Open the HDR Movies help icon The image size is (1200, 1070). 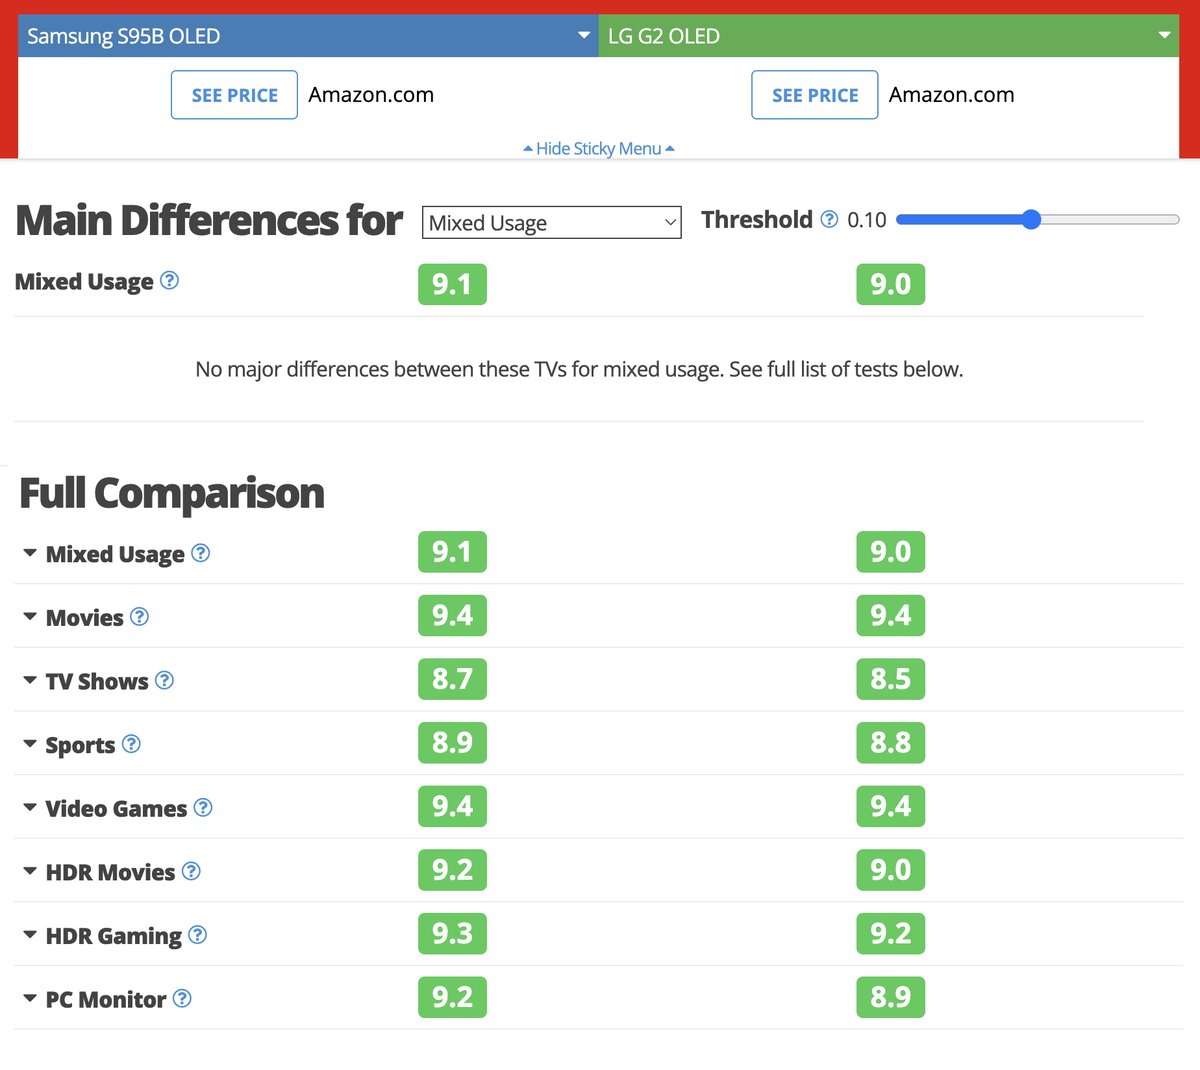191,871
